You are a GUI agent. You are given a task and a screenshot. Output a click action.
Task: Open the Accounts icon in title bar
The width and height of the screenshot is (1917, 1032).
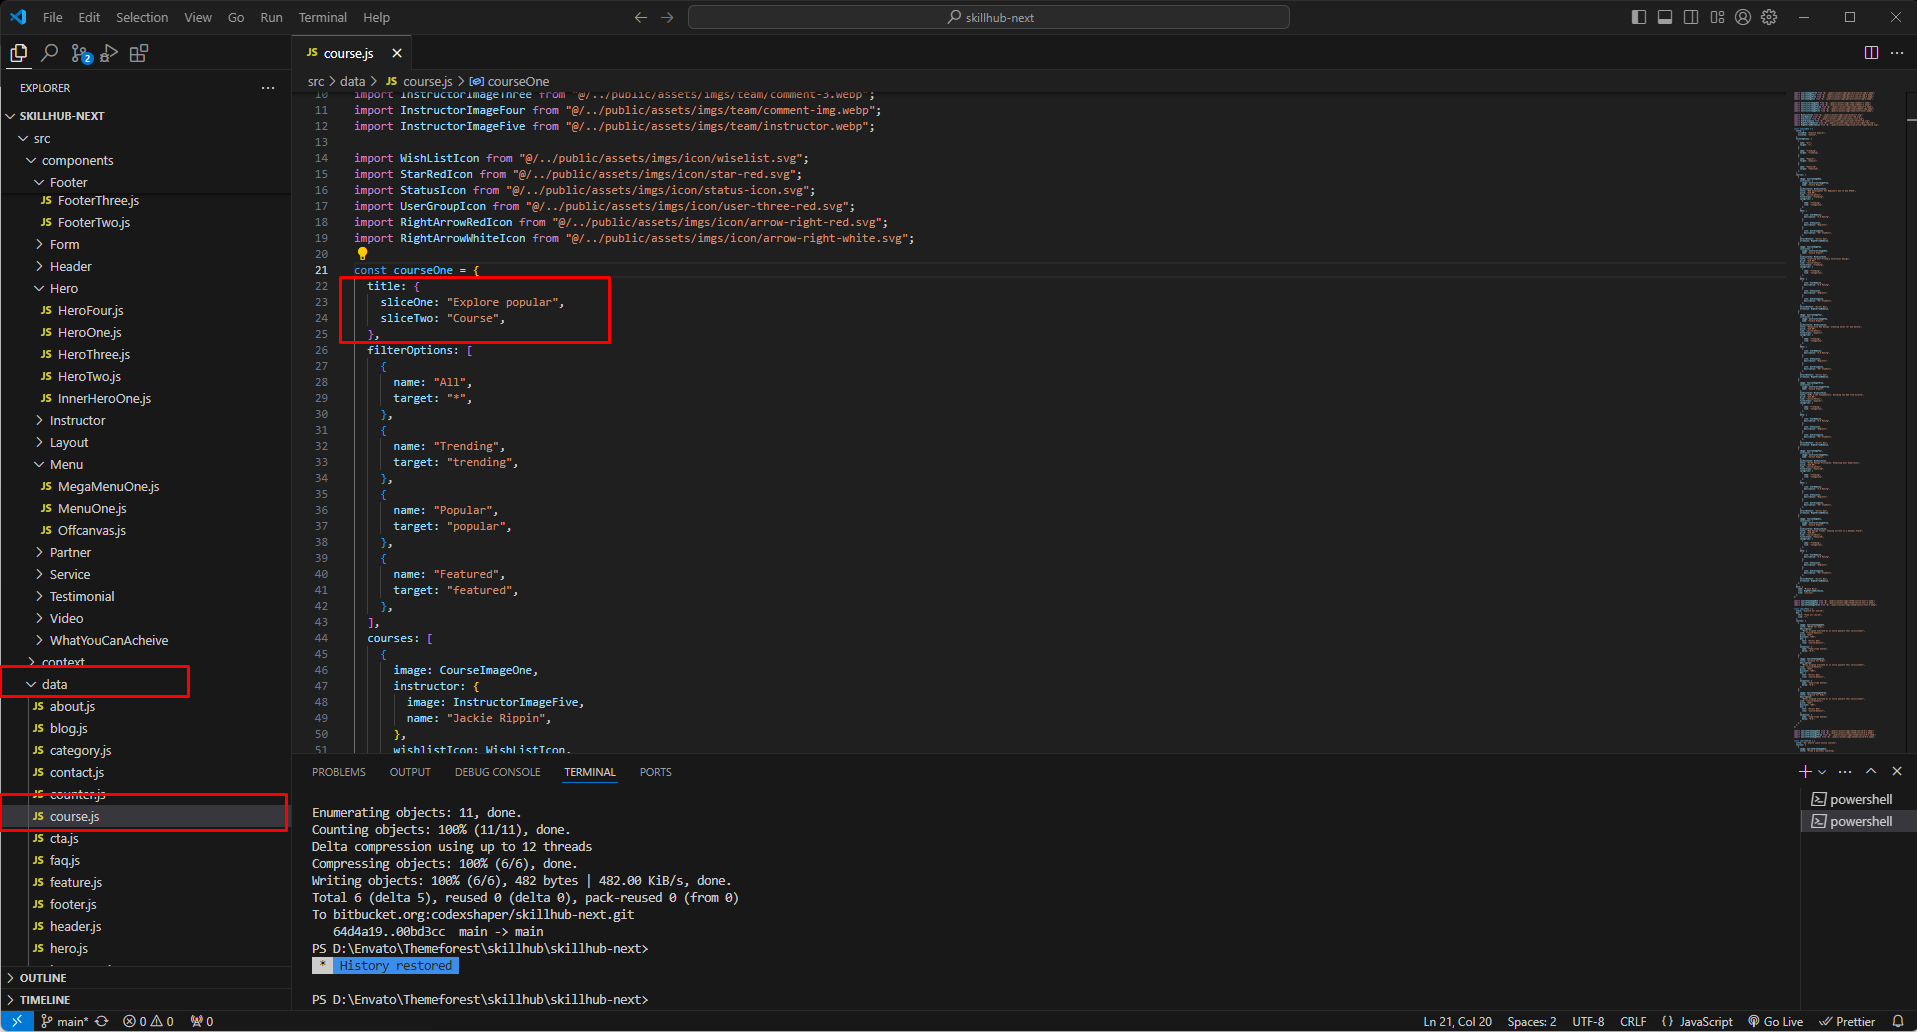click(x=1743, y=17)
